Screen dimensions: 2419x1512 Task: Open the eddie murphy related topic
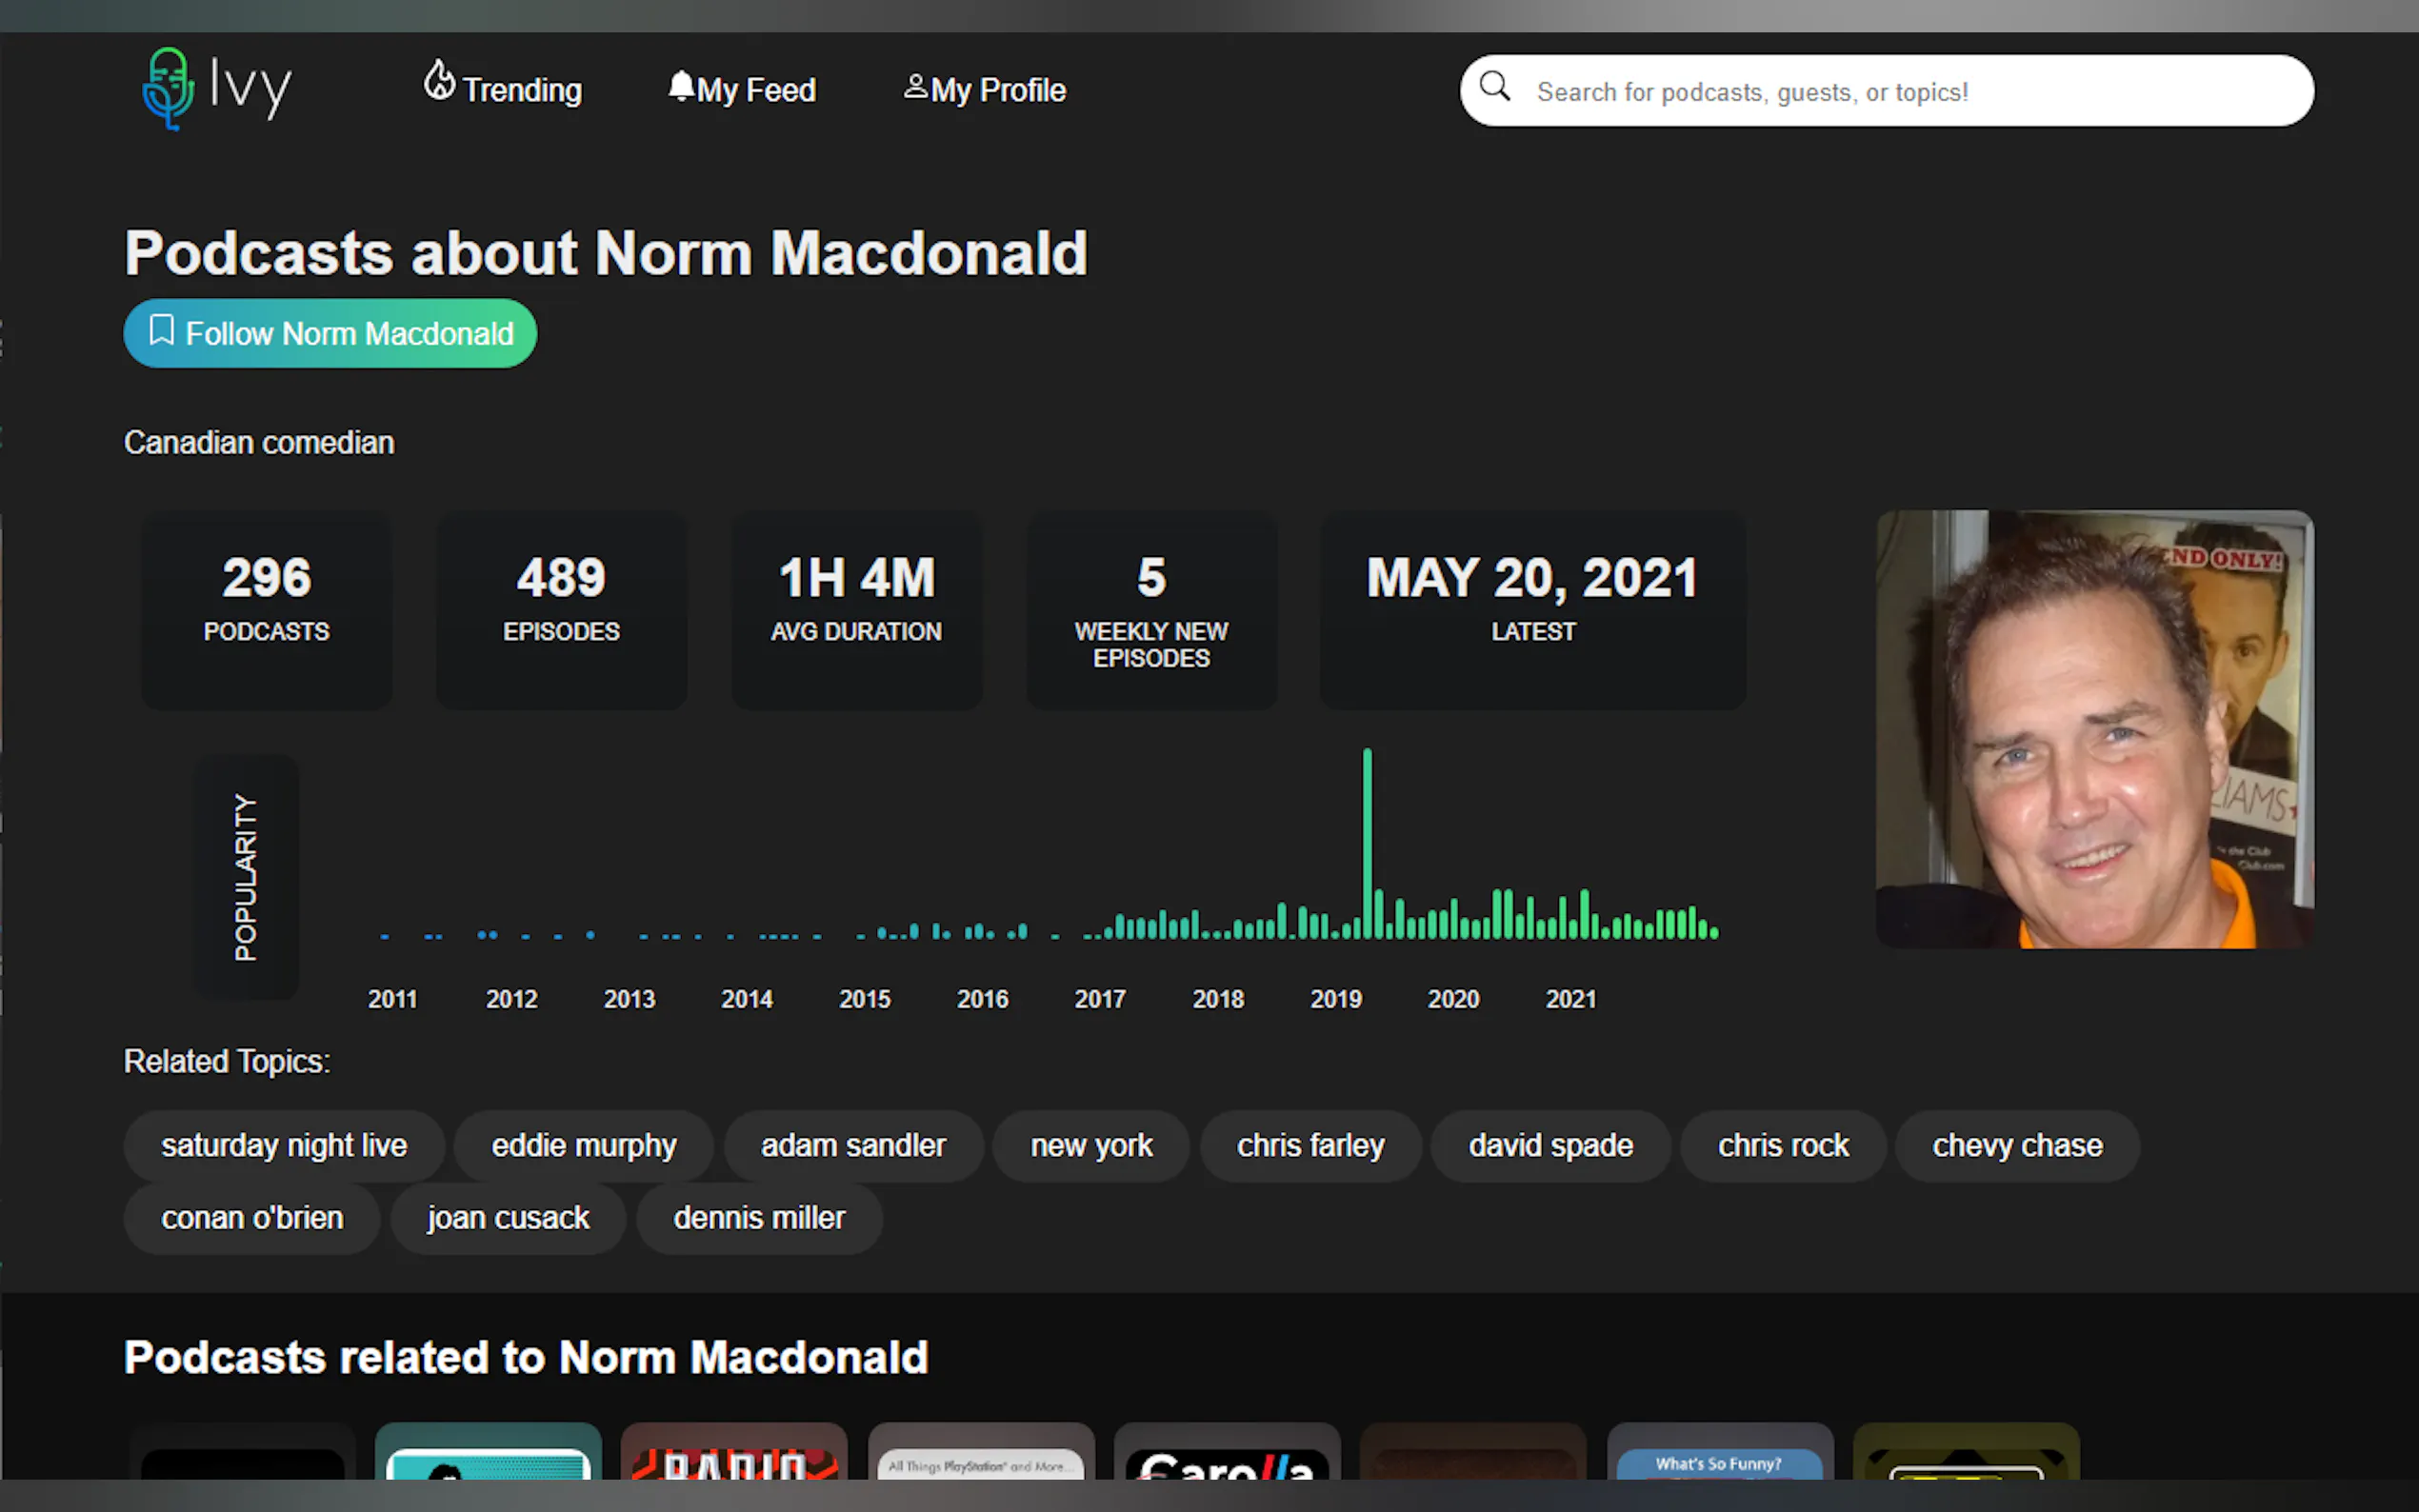coord(583,1145)
